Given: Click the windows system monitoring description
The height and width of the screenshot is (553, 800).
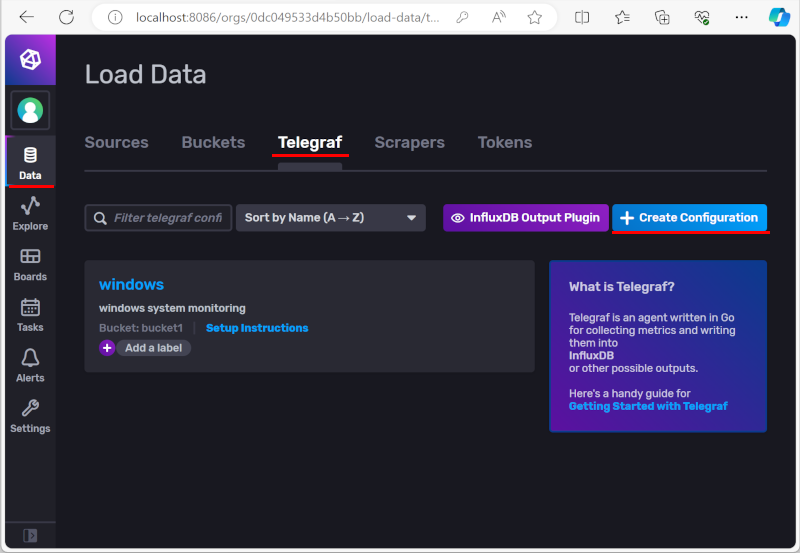Looking at the screenshot, I should click(x=172, y=308).
